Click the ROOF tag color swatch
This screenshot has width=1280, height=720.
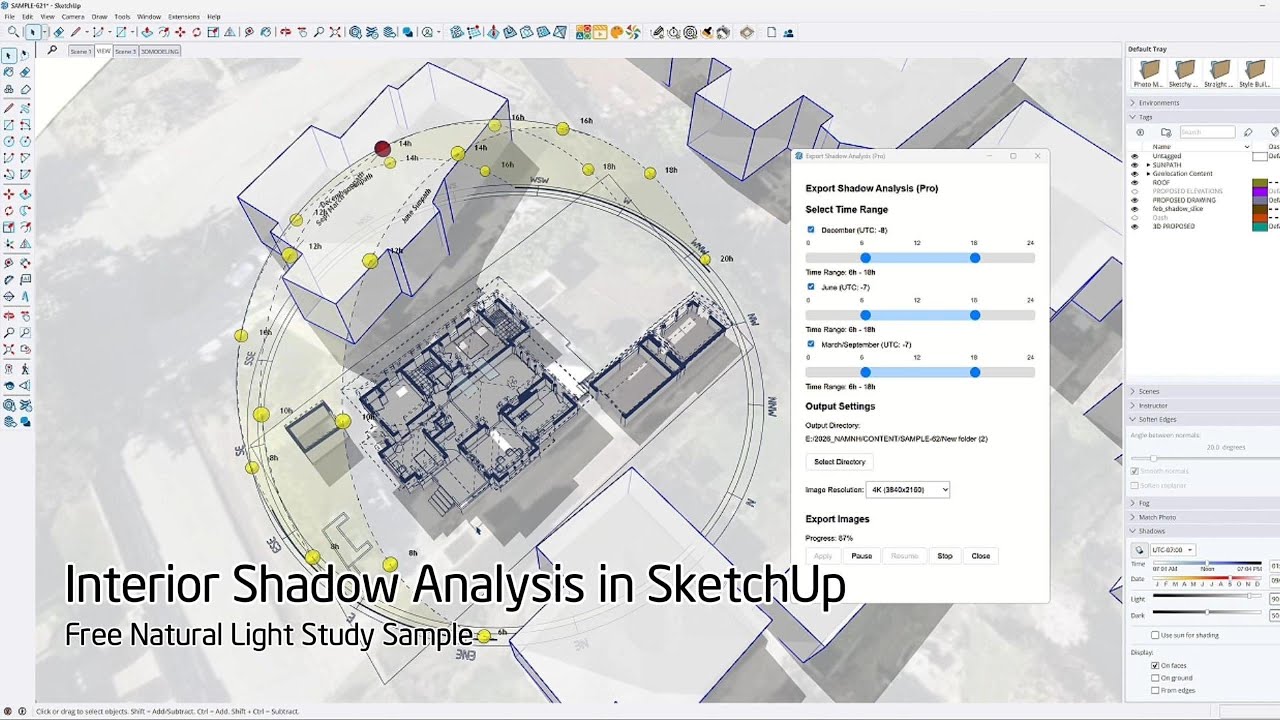click(1260, 183)
